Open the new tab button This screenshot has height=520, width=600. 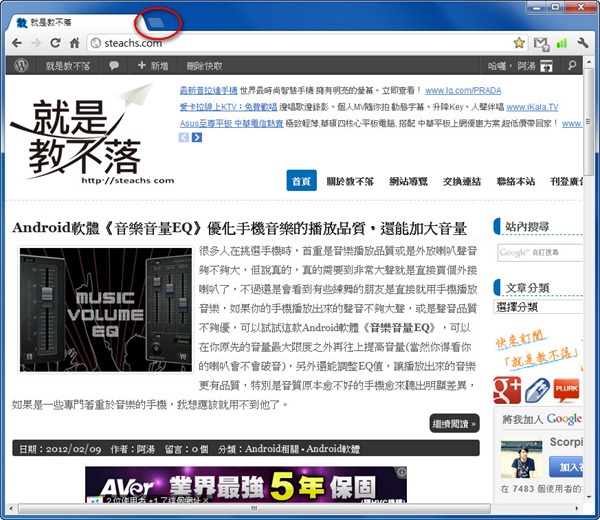156,23
